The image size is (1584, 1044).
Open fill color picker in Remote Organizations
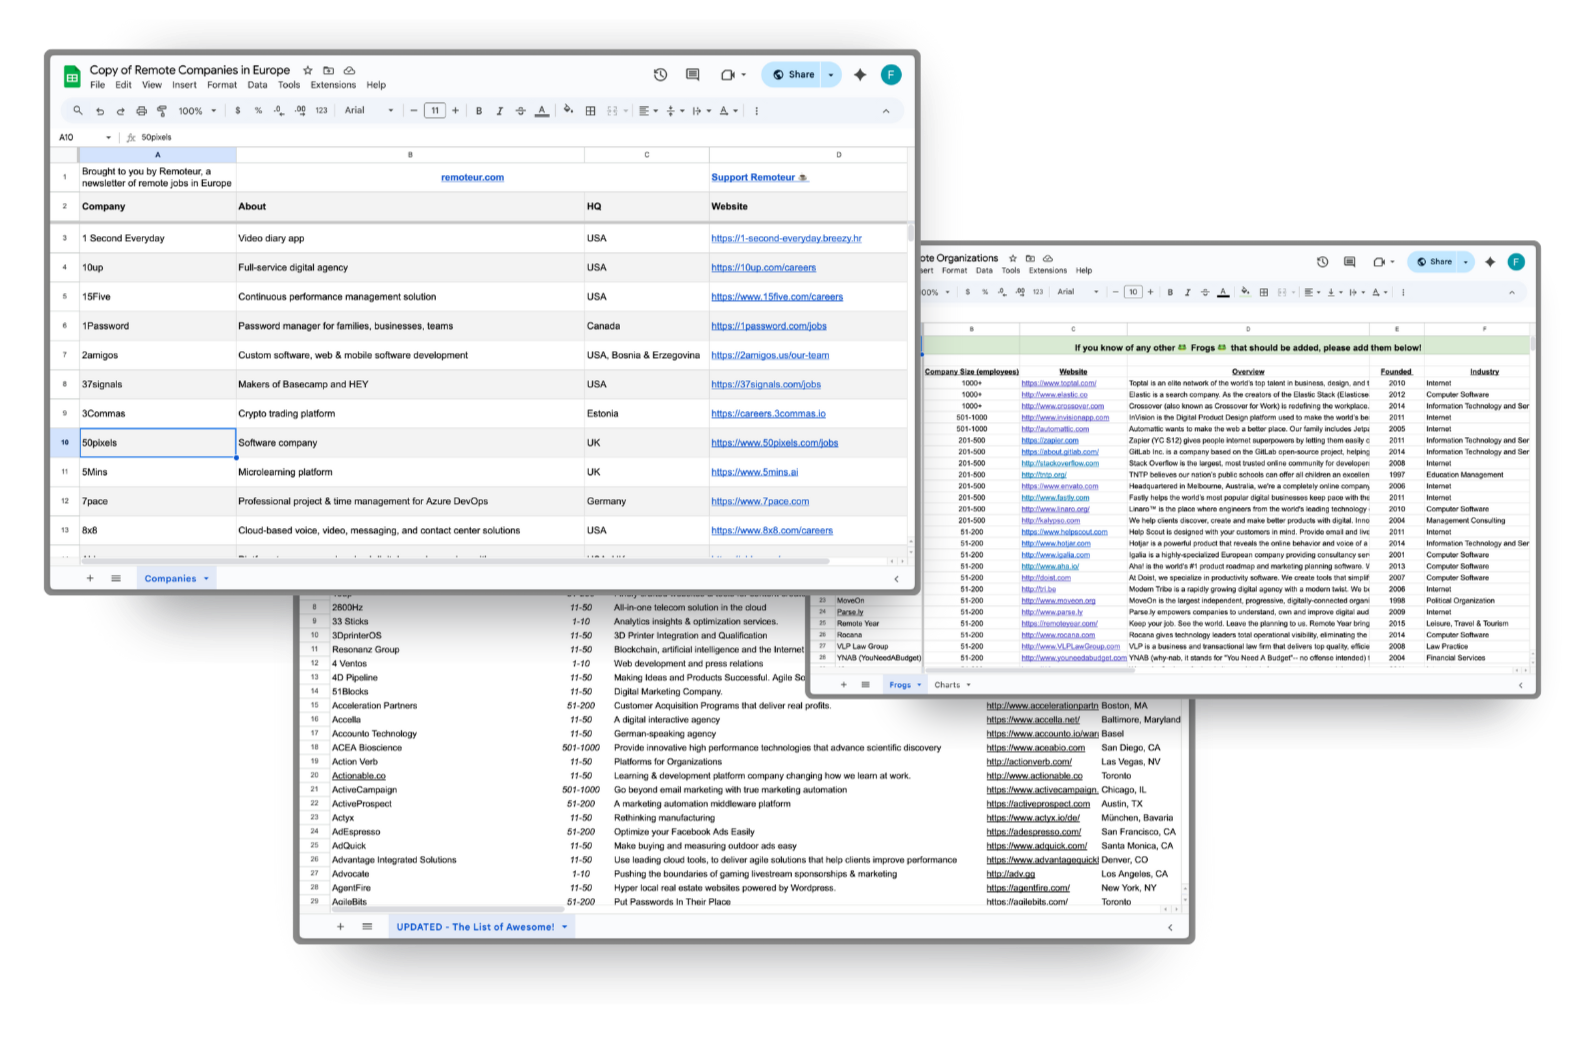[1244, 292]
